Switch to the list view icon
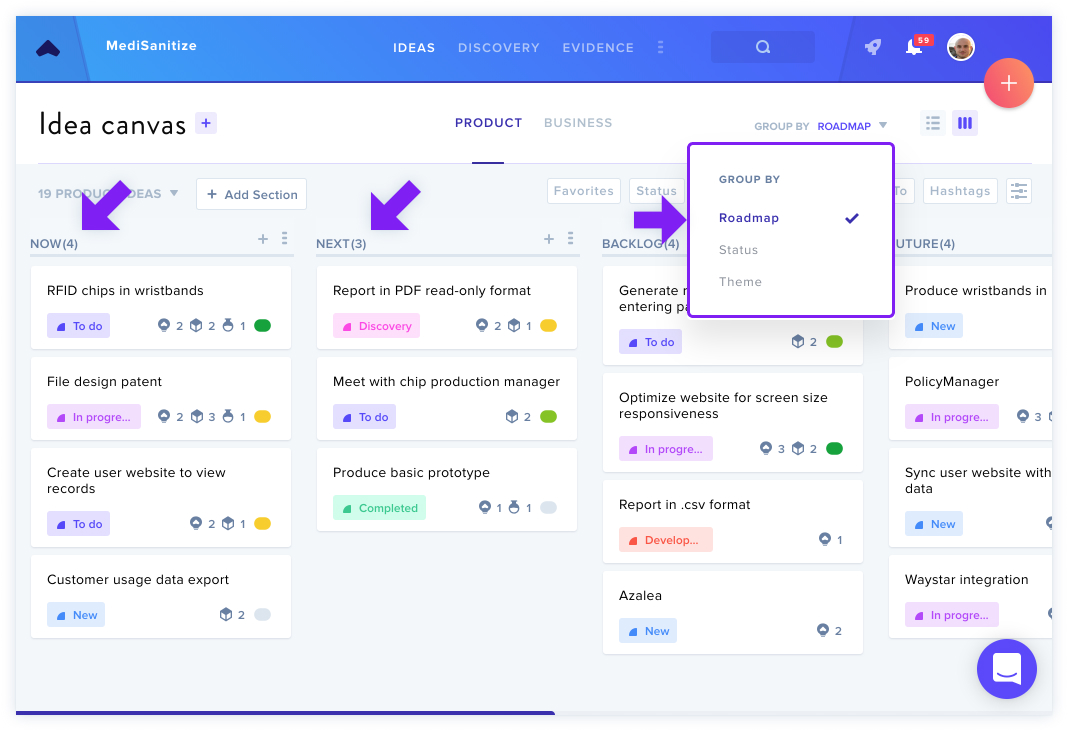1068x731 pixels. point(932,123)
